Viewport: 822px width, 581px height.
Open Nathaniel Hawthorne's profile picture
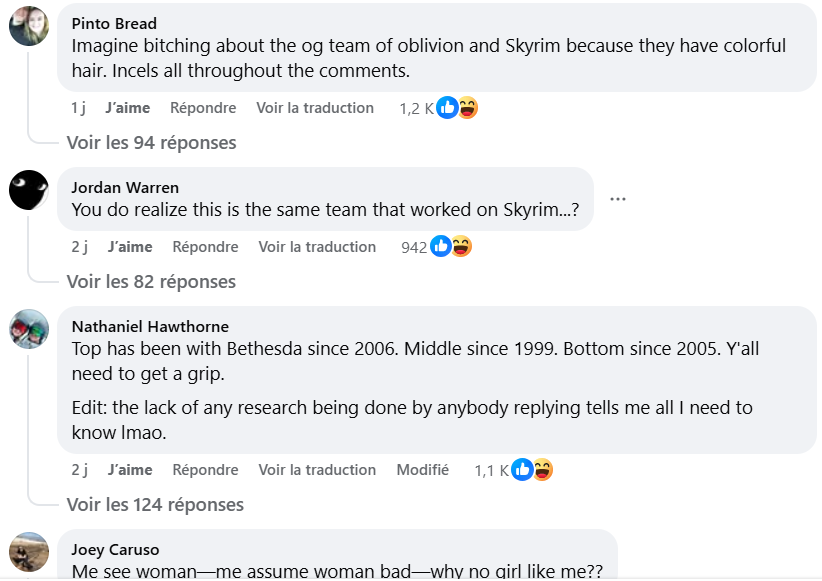tap(29, 329)
